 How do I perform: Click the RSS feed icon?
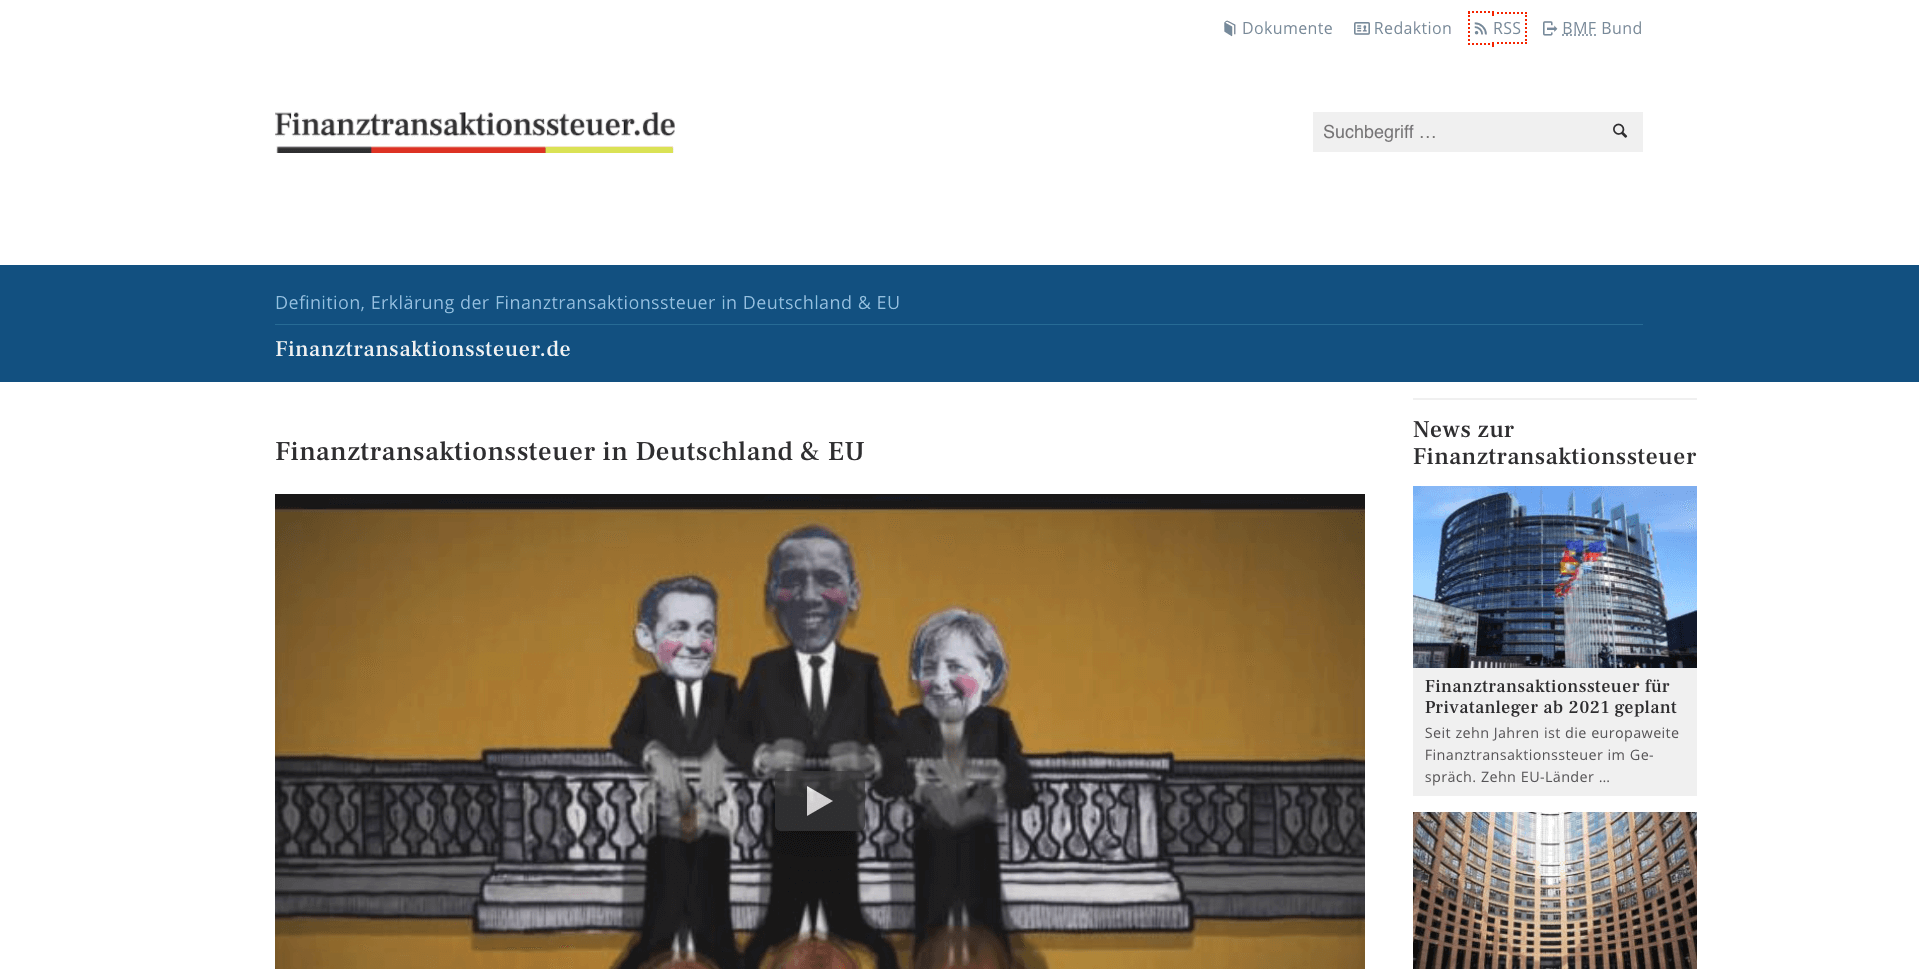point(1480,29)
